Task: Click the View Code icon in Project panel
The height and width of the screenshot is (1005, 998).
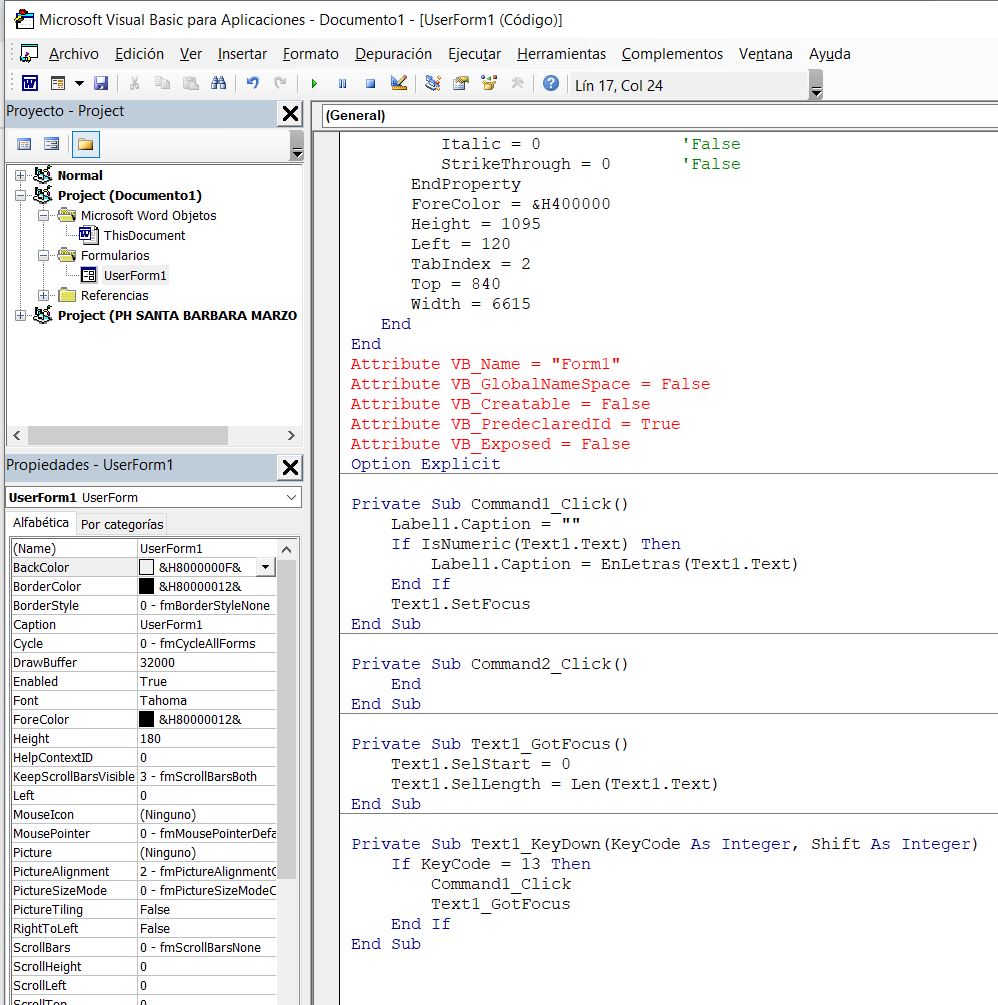Action: click(24, 144)
